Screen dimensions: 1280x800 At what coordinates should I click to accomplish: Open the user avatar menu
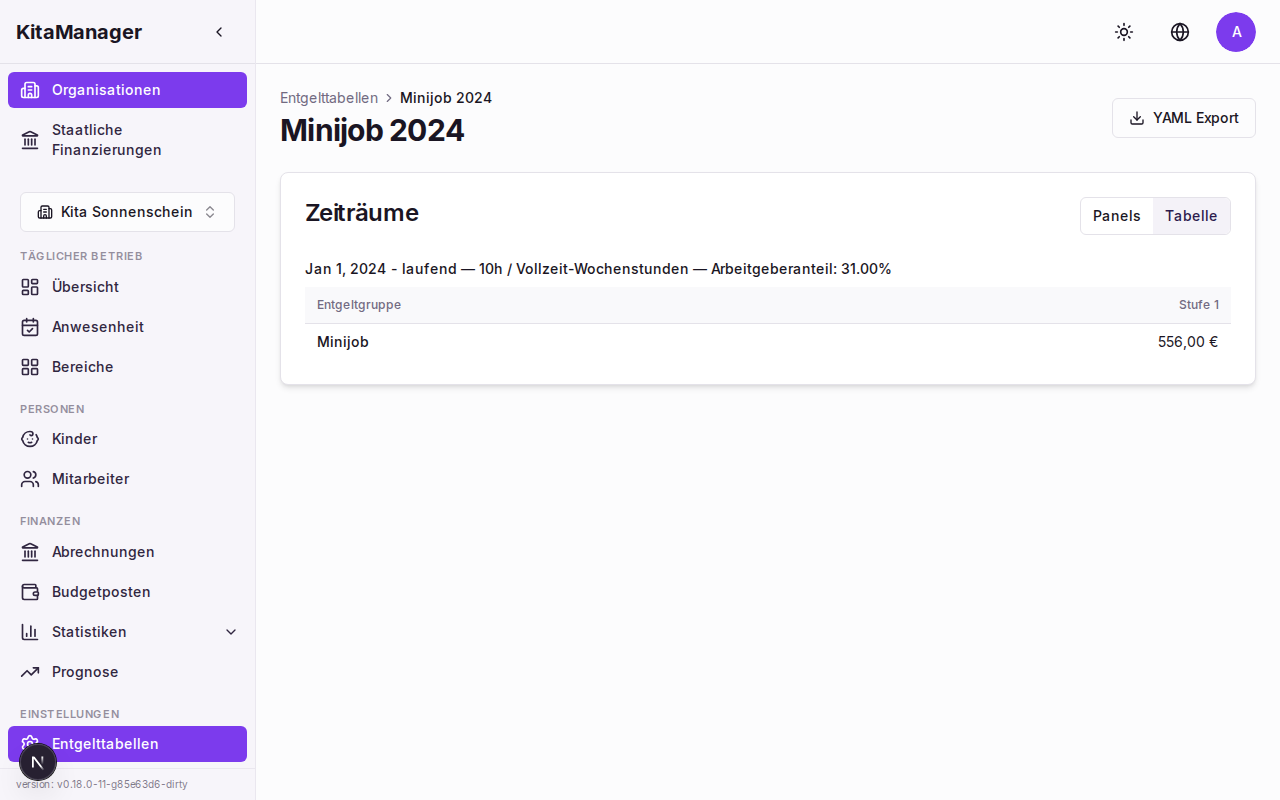click(x=1236, y=32)
